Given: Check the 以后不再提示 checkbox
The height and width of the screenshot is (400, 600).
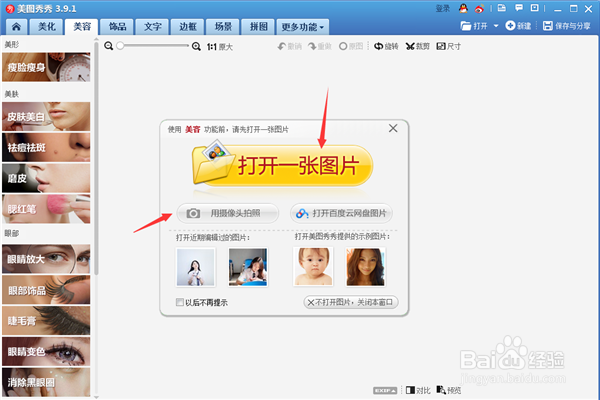Looking at the screenshot, I should pos(179,302).
